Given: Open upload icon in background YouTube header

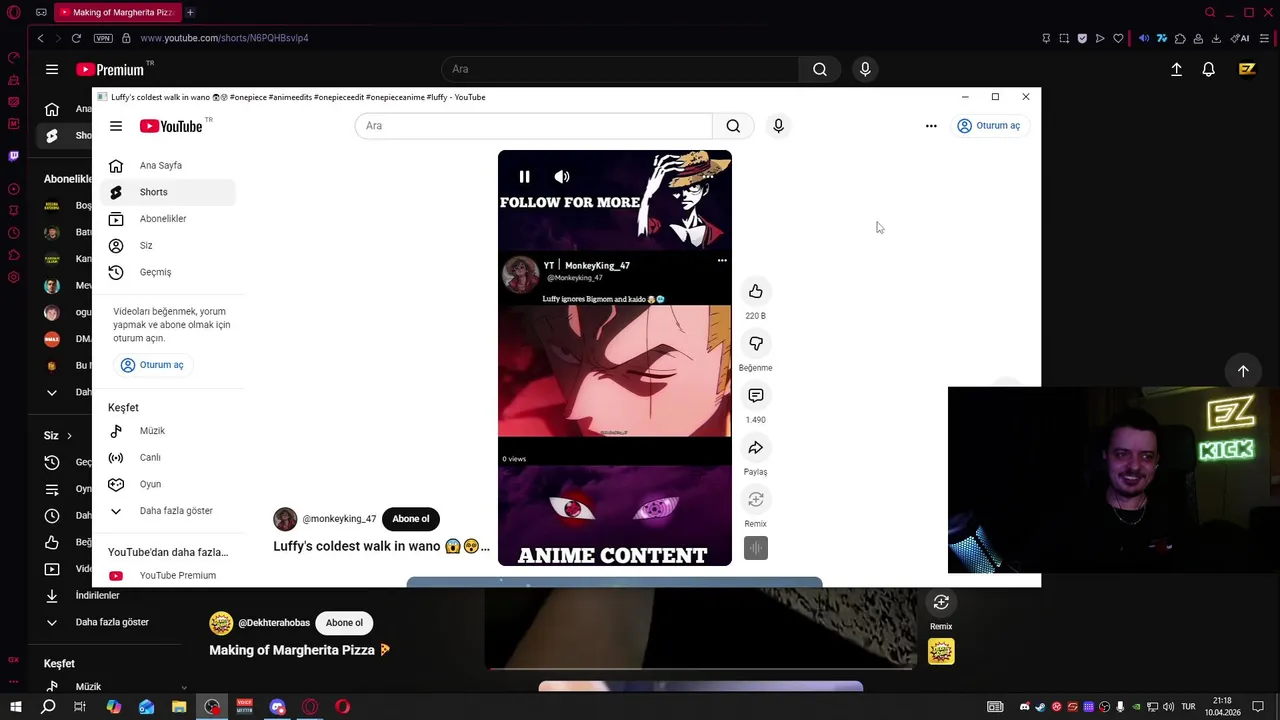Looking at the screenshot, I should click(1176, 69).
